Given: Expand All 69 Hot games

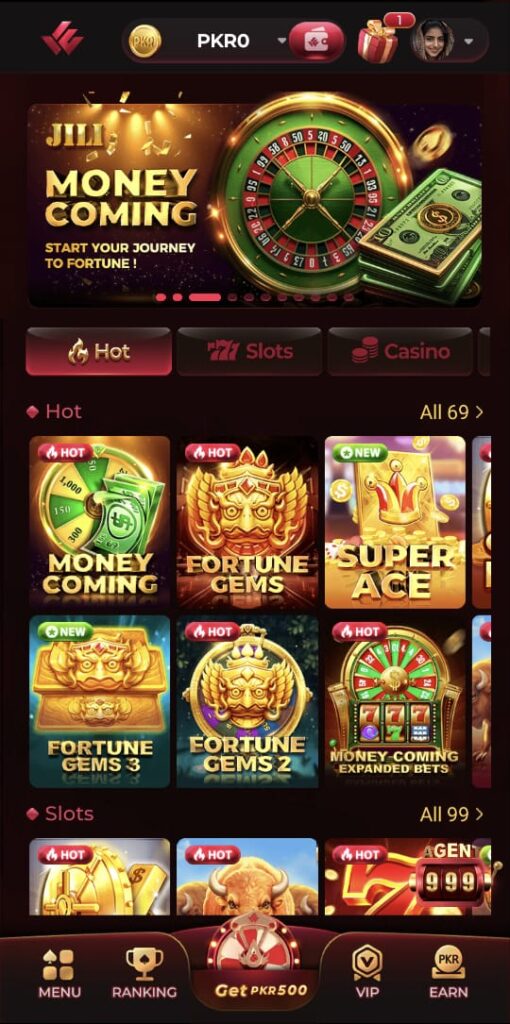Looking at the screenshot, I should [x=452, y=412].
